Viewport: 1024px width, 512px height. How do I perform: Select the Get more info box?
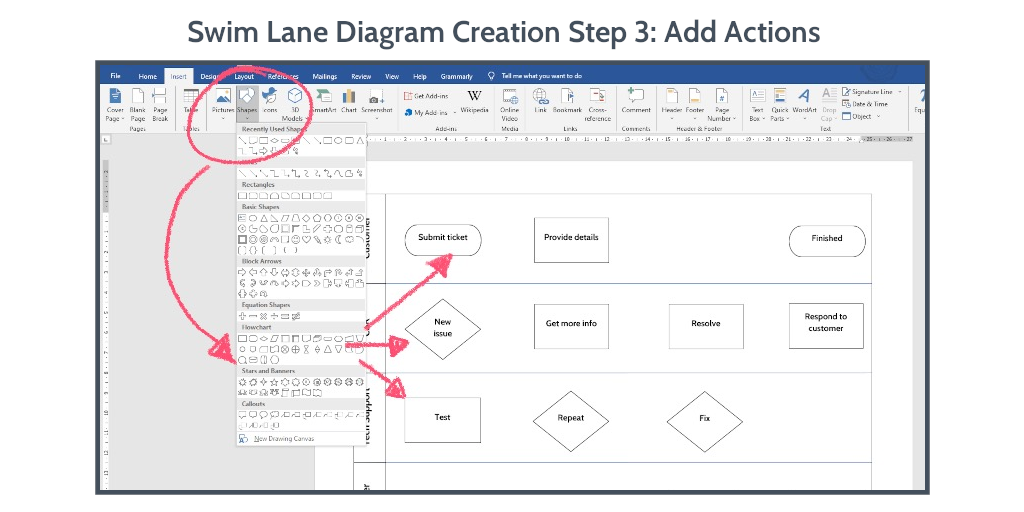[571, 326]
